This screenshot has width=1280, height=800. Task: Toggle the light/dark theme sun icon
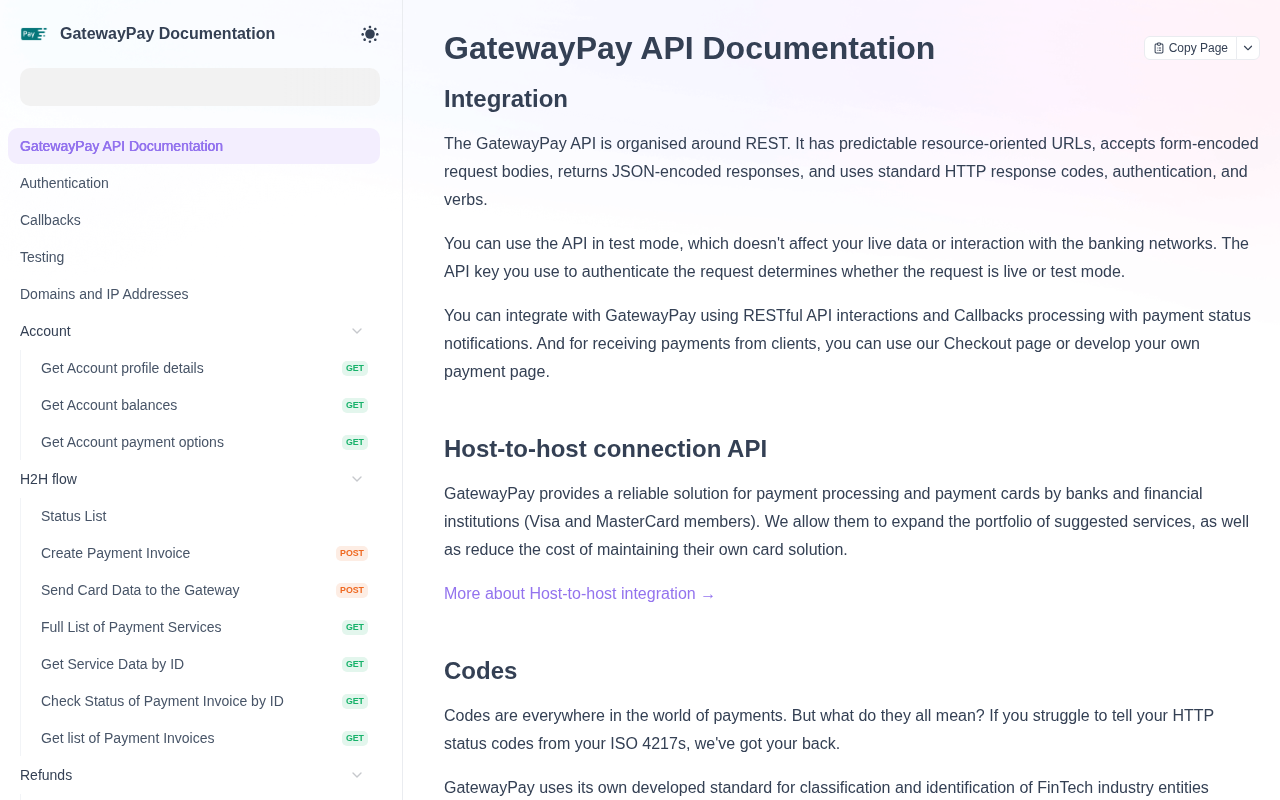coord(370,34)
